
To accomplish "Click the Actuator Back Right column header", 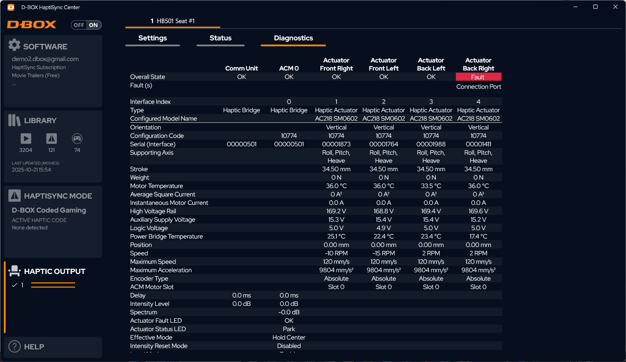I will click(478, 64).
